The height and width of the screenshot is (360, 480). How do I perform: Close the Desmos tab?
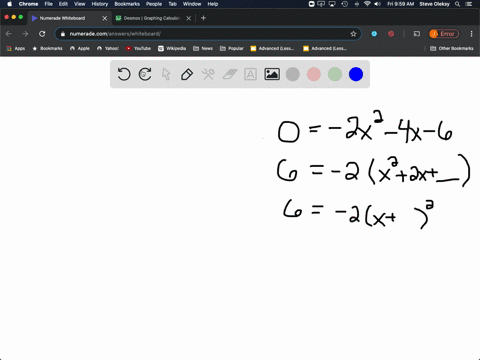tap(189, 18)
